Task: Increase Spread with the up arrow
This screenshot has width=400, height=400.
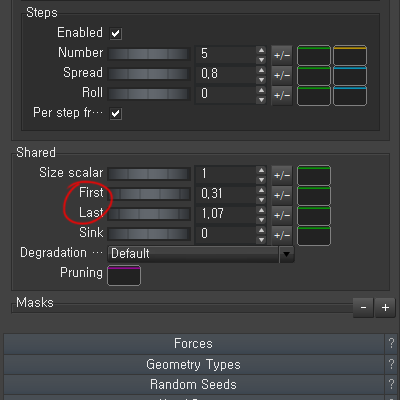Action: [x=261, y=70]
